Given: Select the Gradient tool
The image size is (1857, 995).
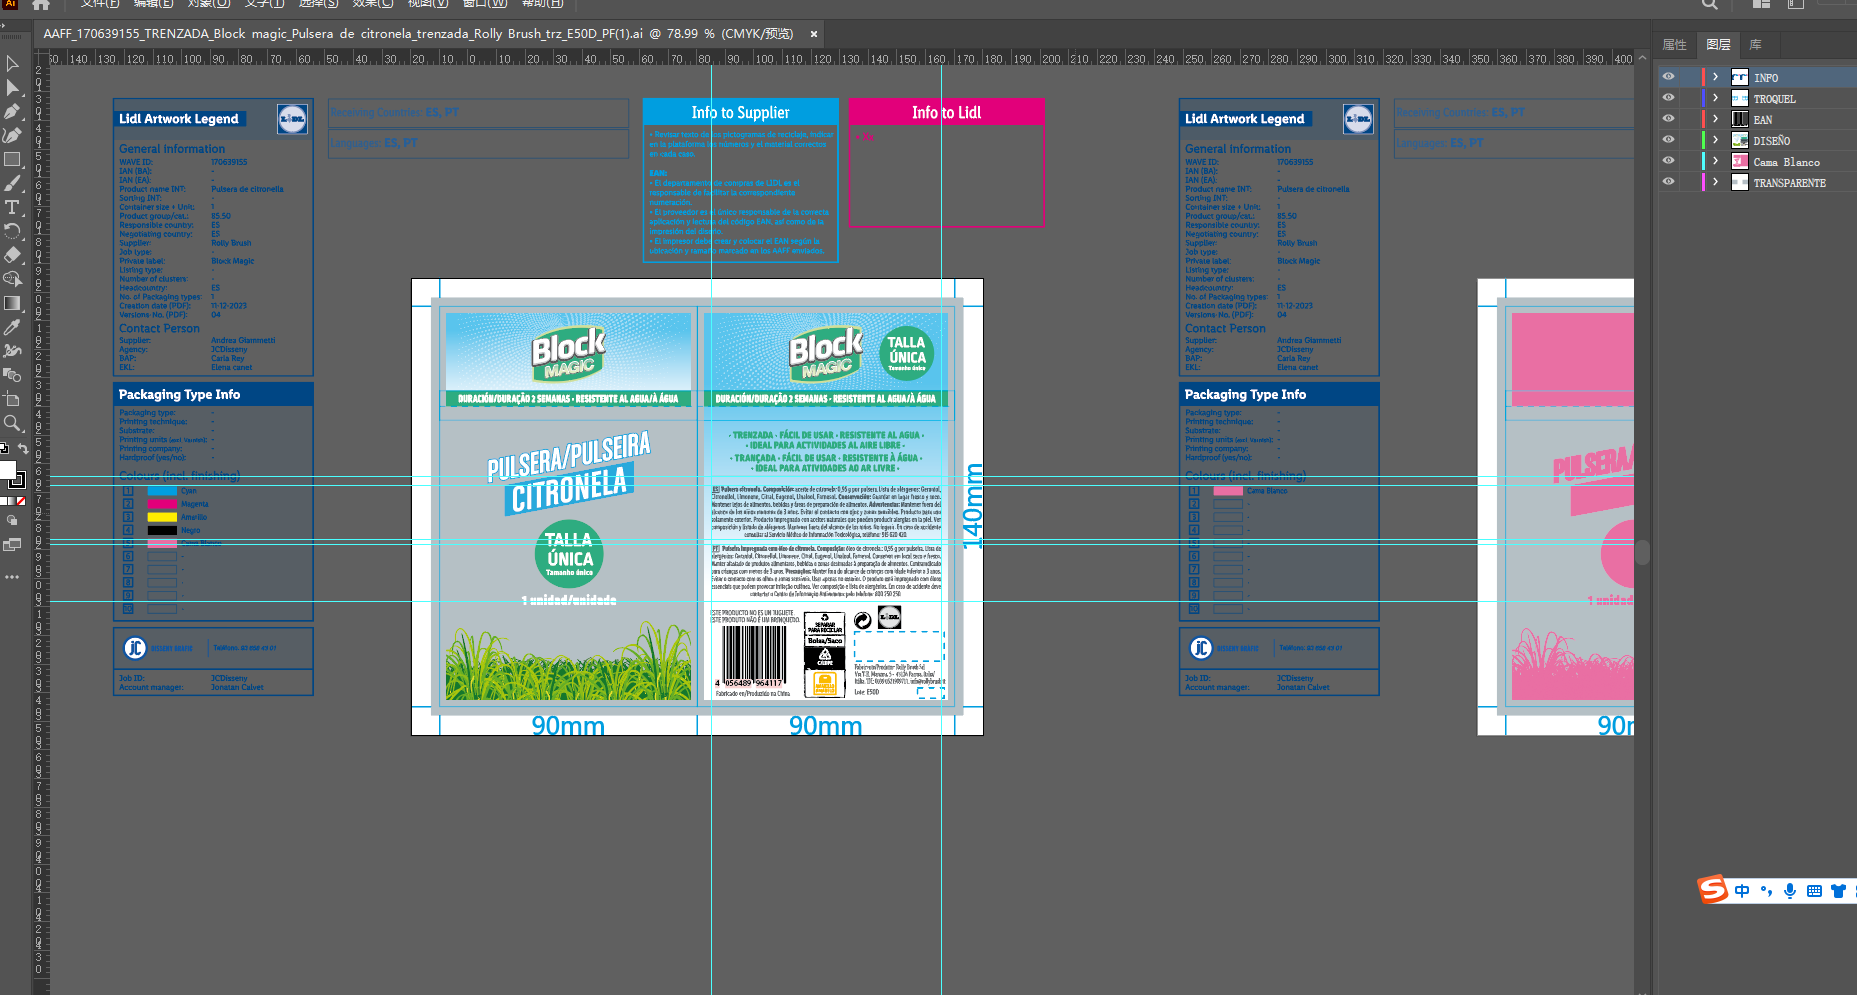Looking at the screenshot, I should [12, 303].
